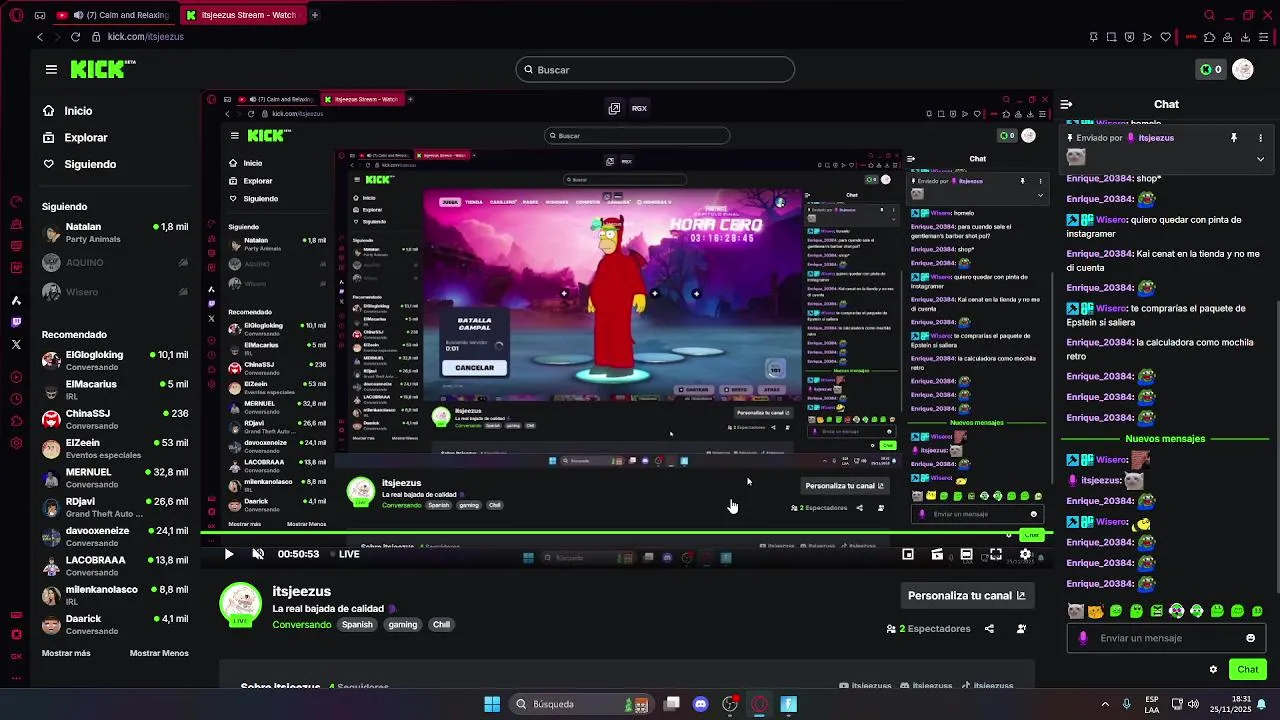This screenshot has height=720, width=1280.
Task: Click the green stream progress bar
Action: coord(626,533)
